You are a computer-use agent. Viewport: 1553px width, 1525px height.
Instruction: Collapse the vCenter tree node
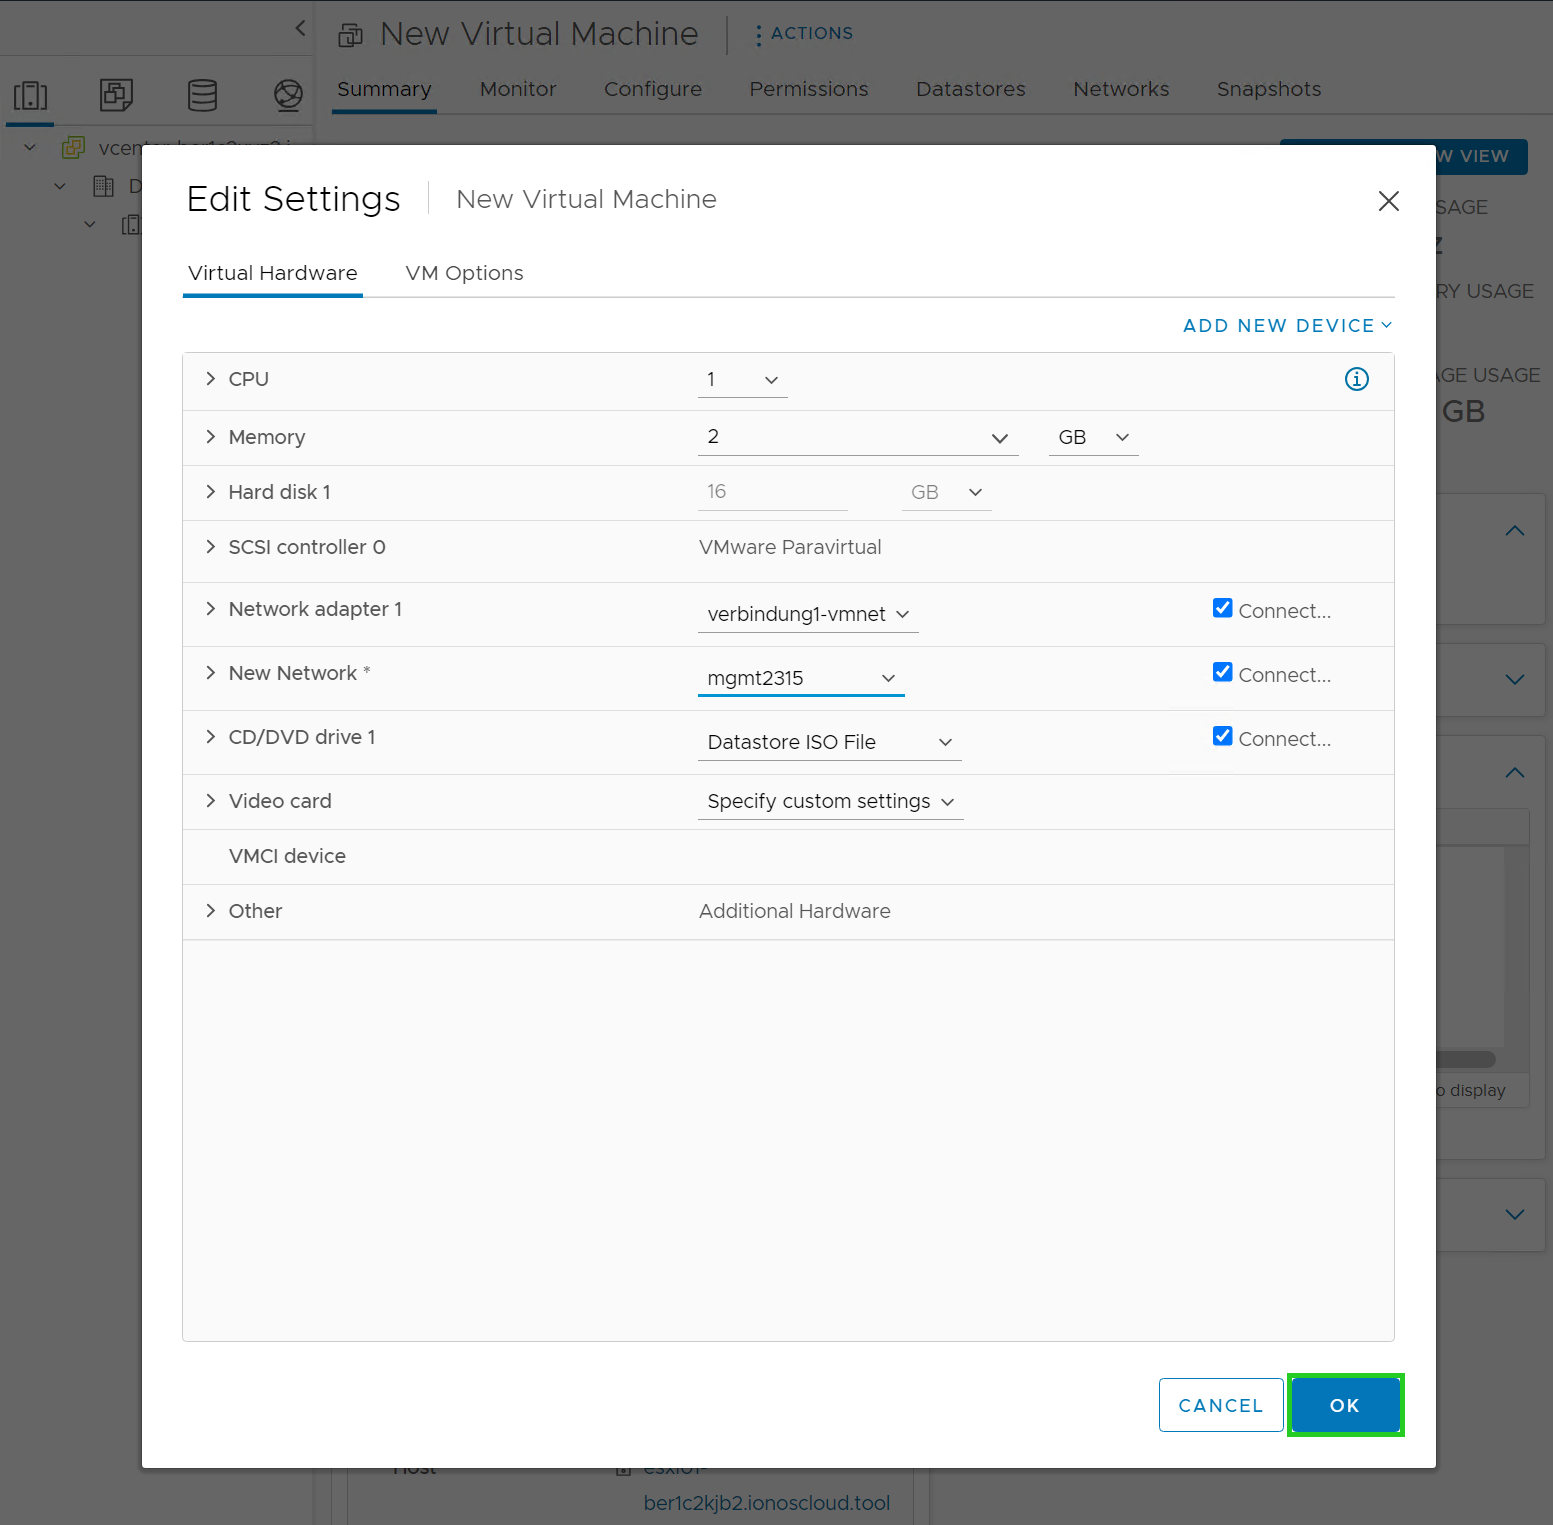click(x=30, y=148)
